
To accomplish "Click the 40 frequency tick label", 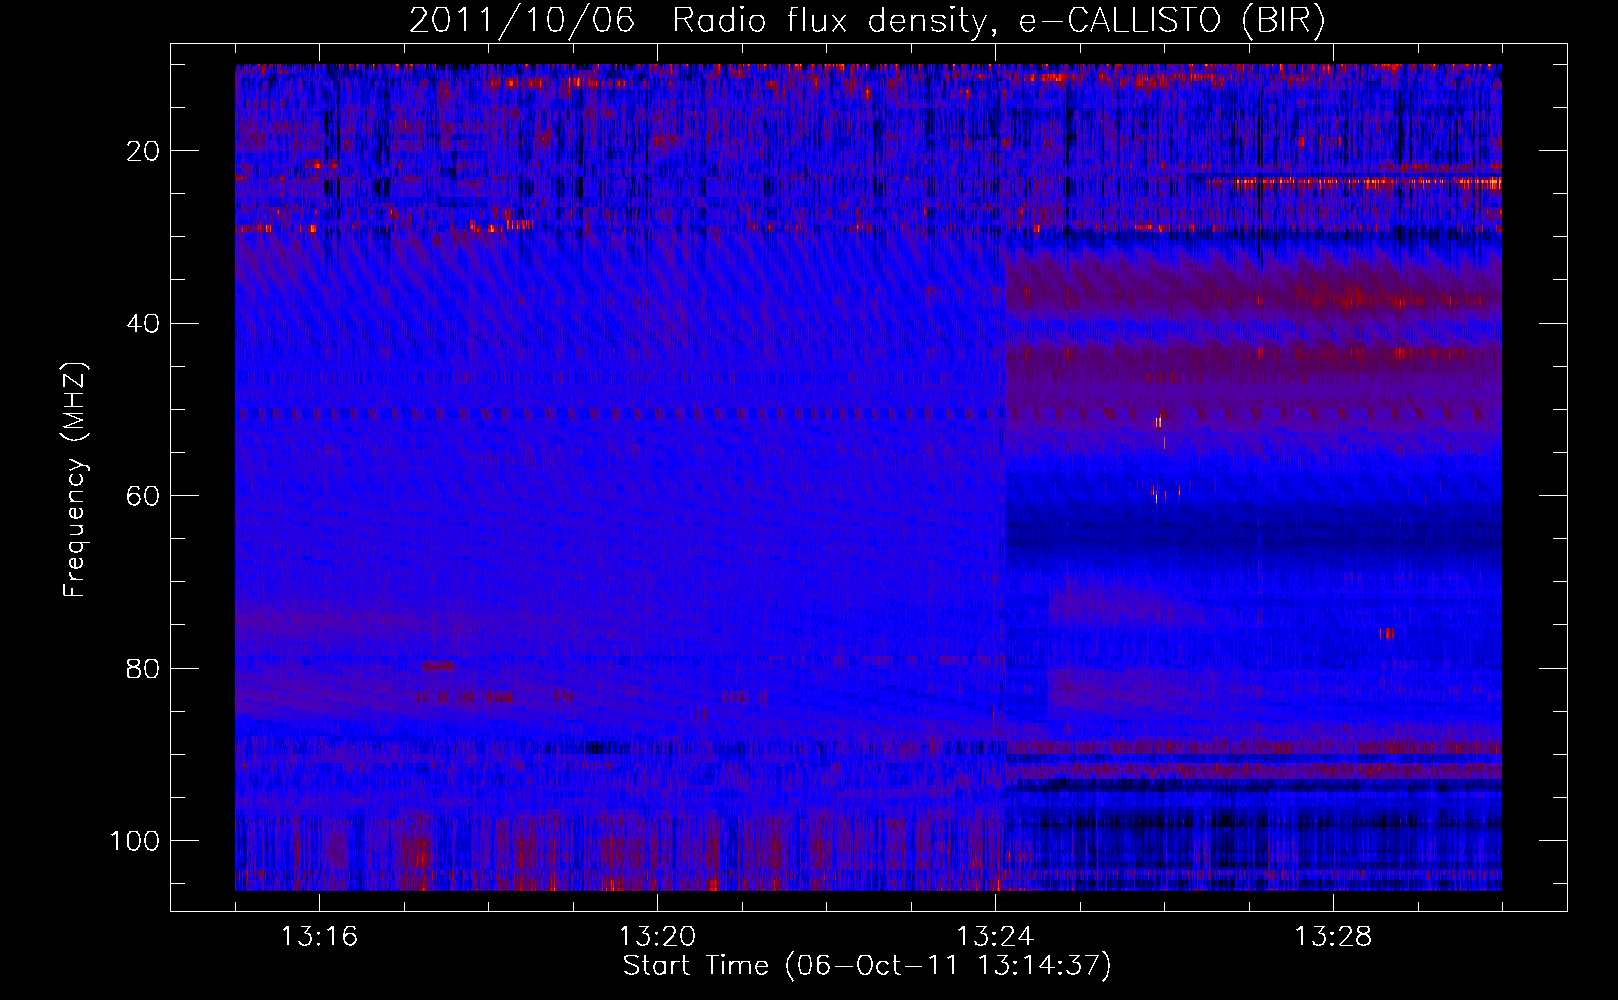I will (x=144, y=324).
